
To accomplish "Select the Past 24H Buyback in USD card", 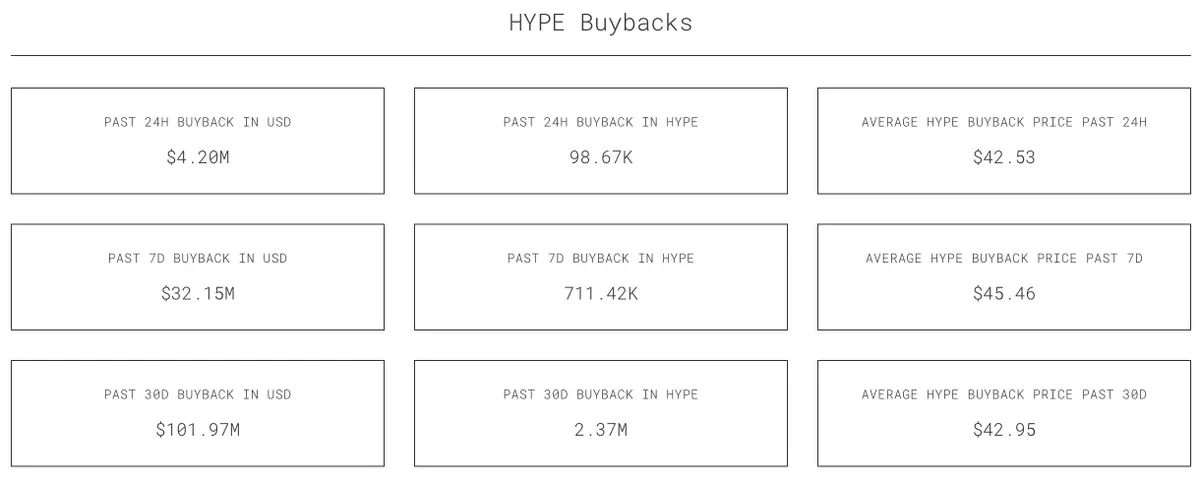I will (x=198, y=141).
